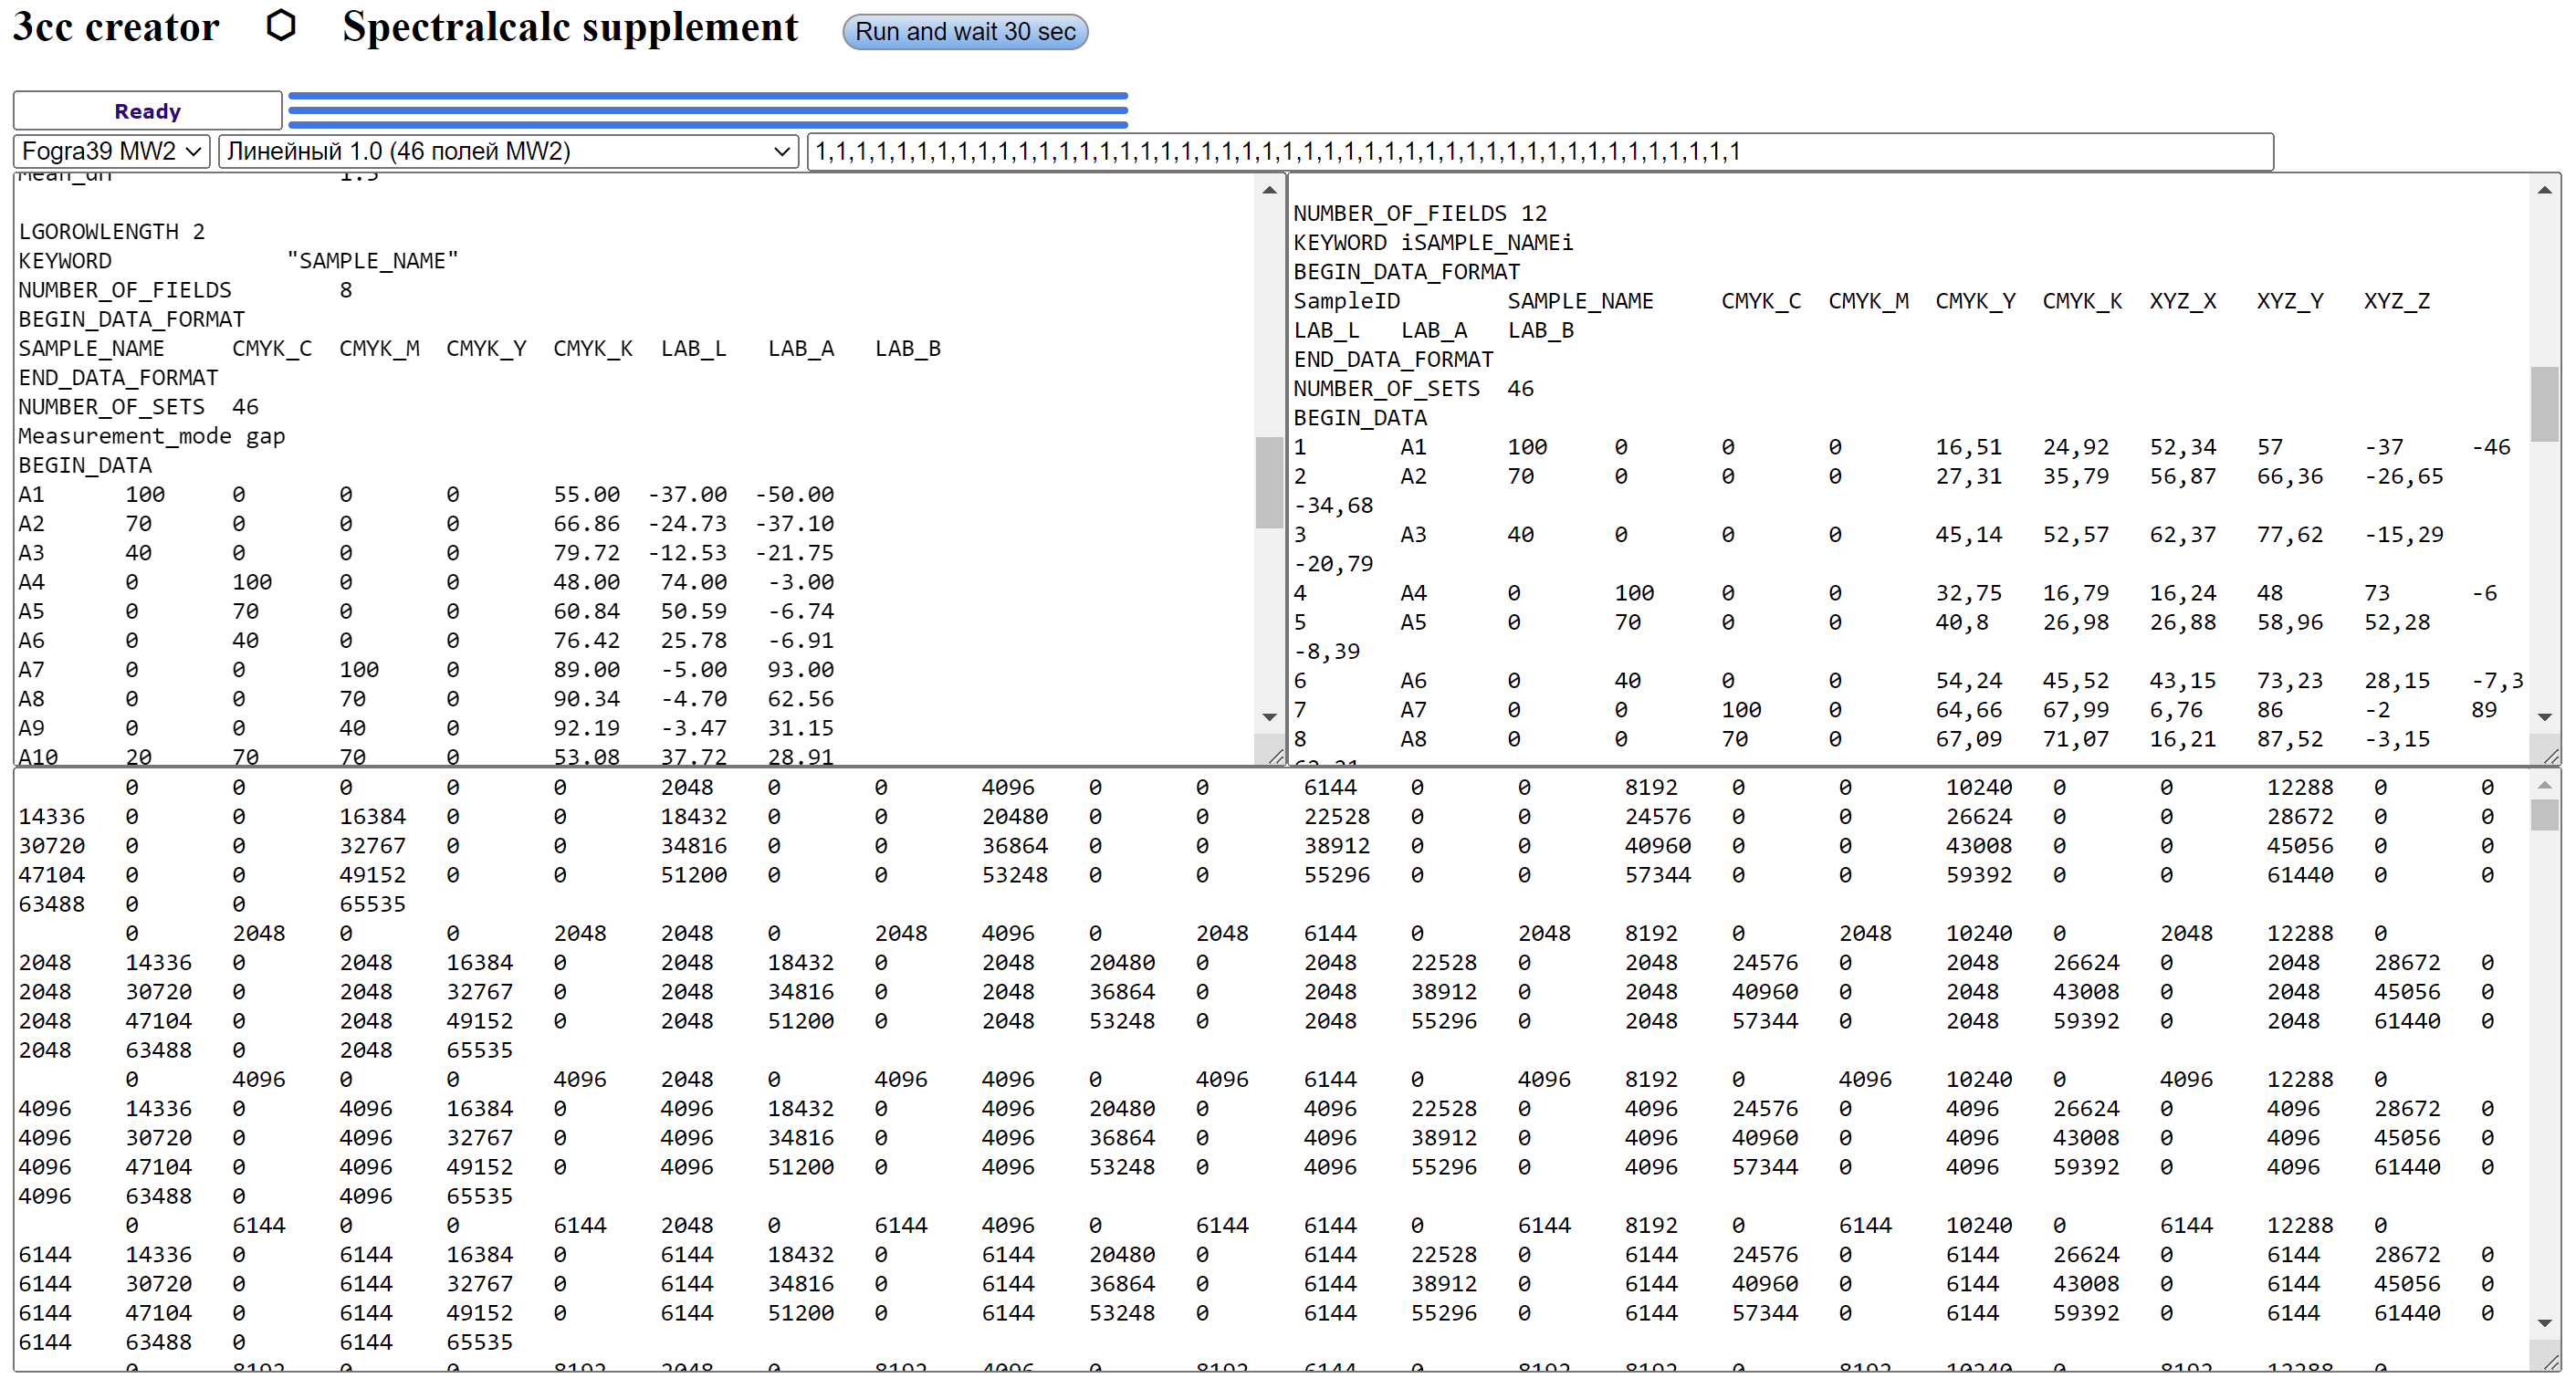Click the right text area scroll-down arrow
The height and width of the screenshot is (1389, 2576).
(2544, 717)
